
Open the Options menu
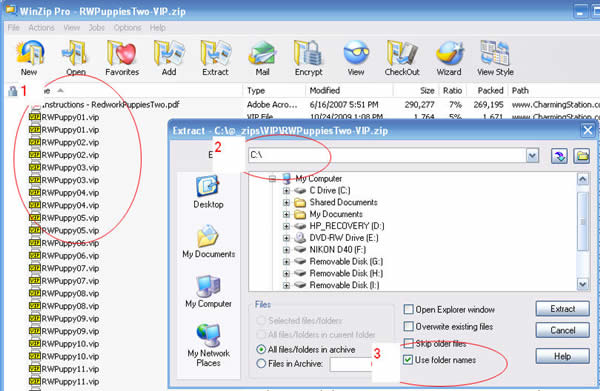pos(127,28)
